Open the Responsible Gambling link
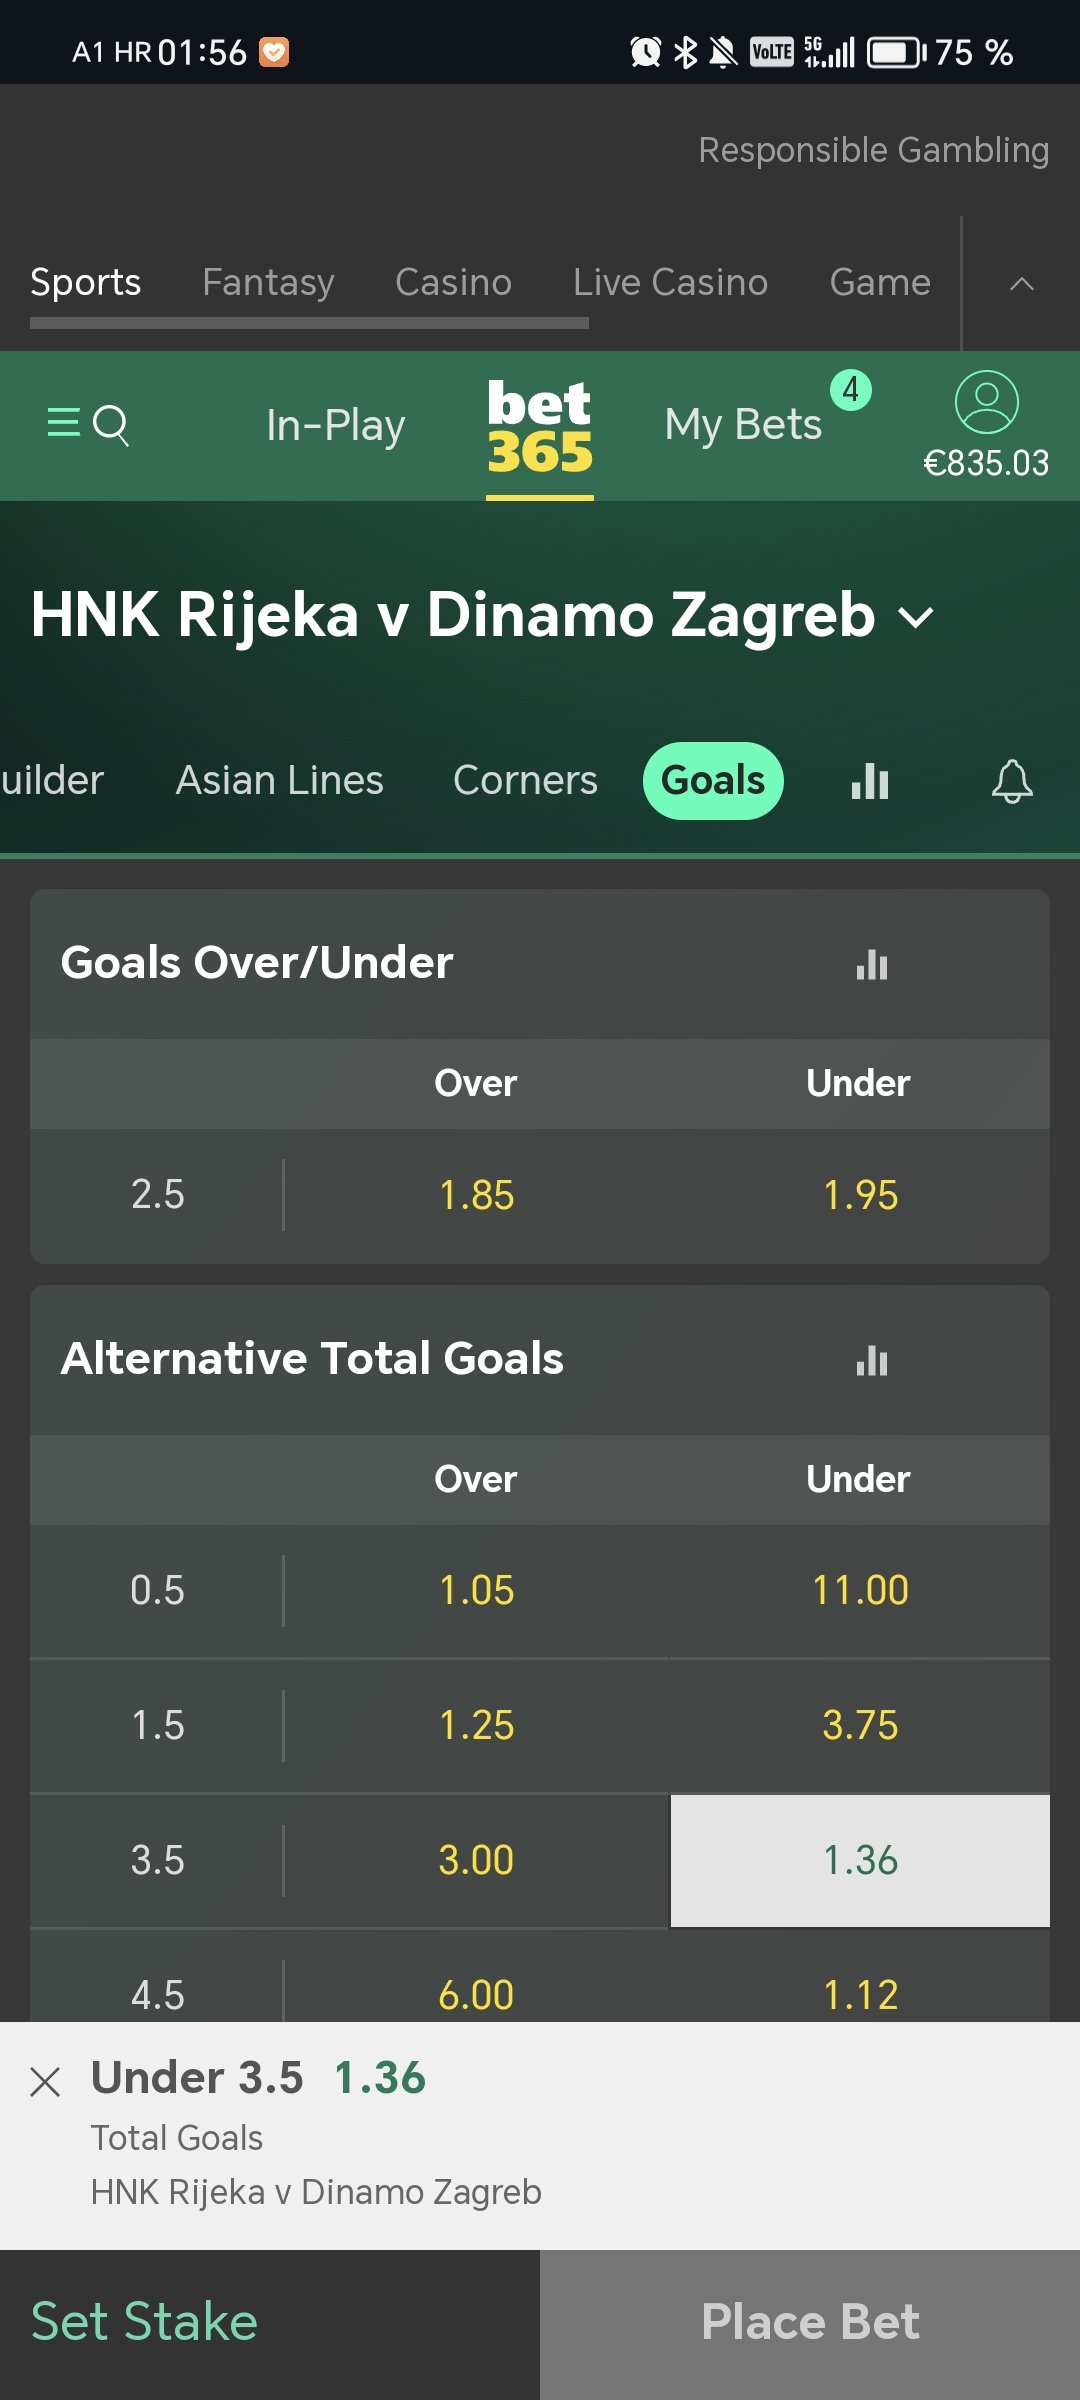 point(873,150)
